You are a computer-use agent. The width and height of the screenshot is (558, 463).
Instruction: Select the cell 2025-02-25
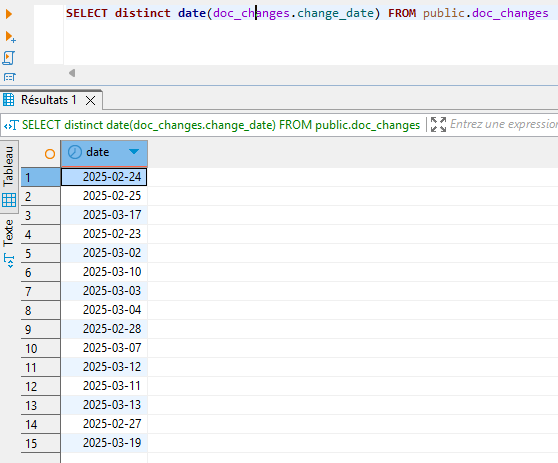(104, 196)
